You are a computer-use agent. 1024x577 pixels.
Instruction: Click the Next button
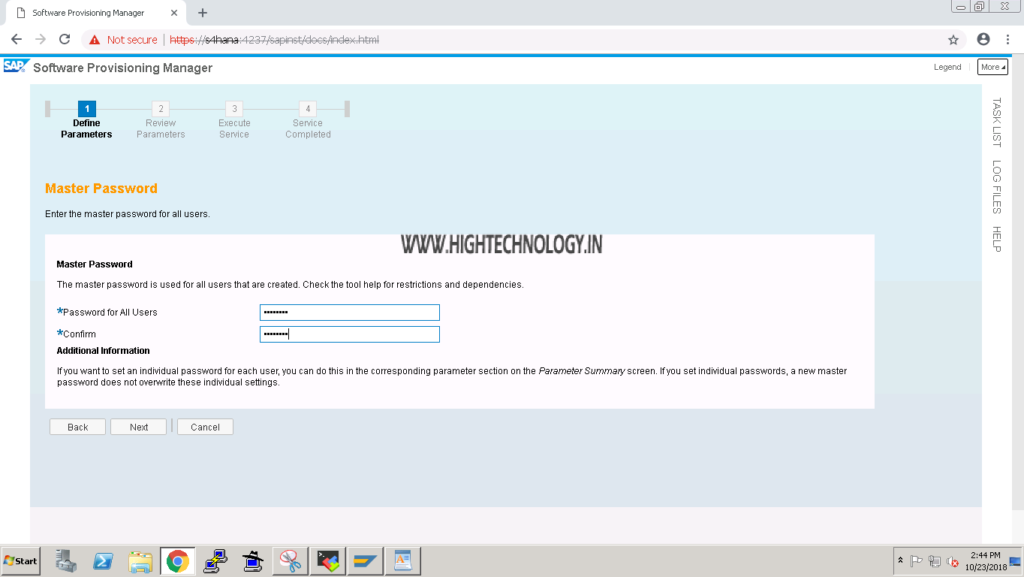click(x=138, y=427)
